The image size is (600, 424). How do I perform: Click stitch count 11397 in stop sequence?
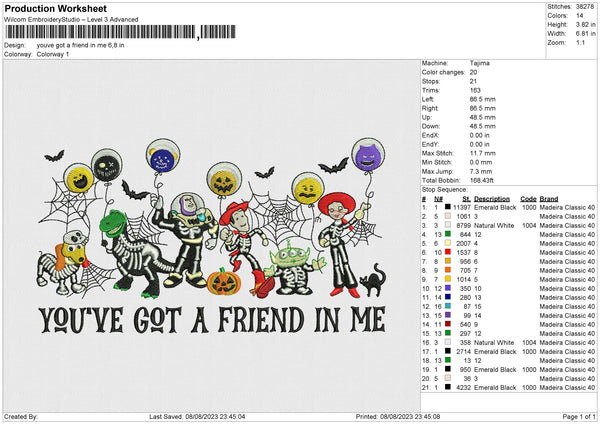coord(462,207)
